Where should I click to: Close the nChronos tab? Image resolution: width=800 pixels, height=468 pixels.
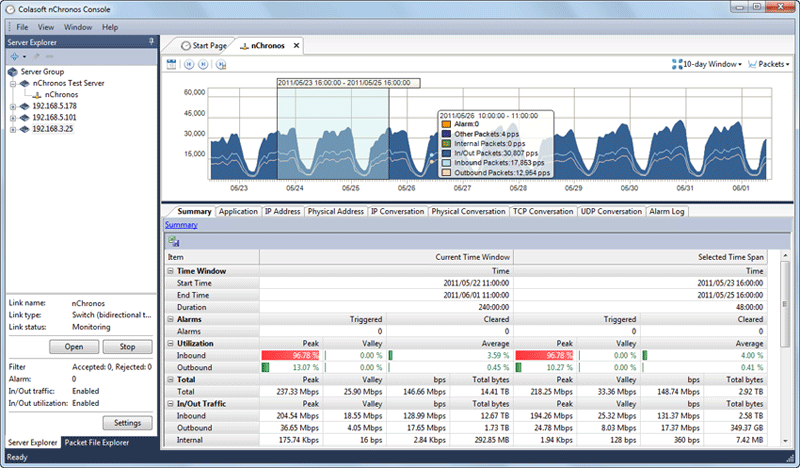[x=295, y=46]
